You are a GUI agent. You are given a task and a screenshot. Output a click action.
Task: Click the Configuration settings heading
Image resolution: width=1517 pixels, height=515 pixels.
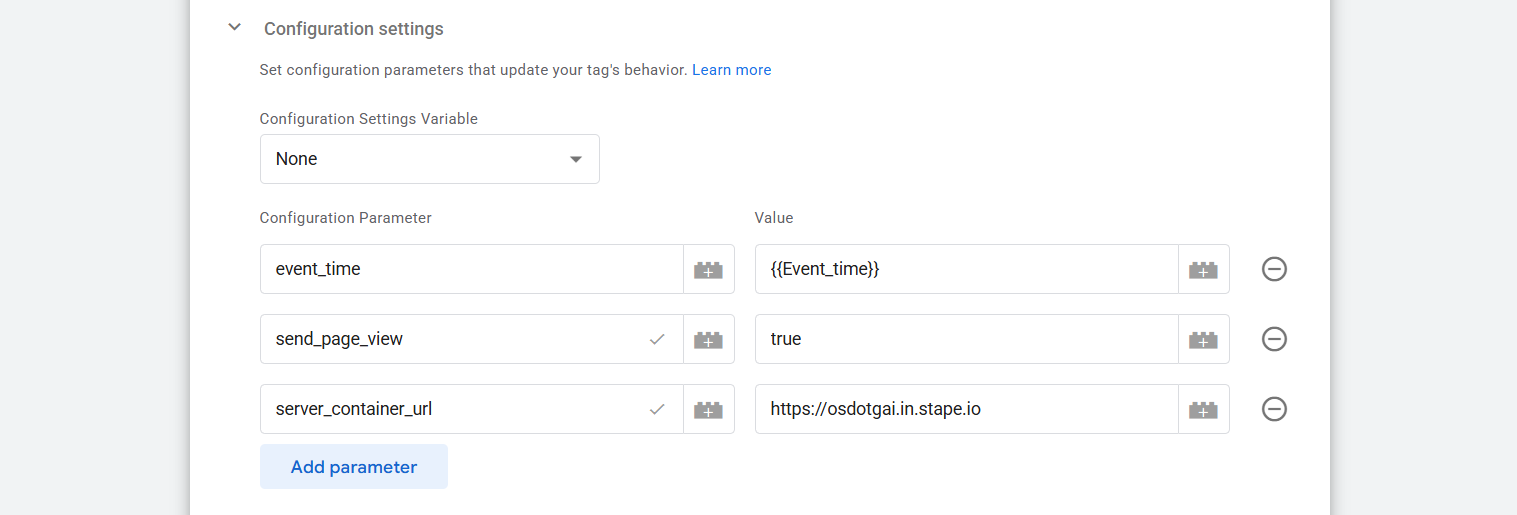click(353, 29)
